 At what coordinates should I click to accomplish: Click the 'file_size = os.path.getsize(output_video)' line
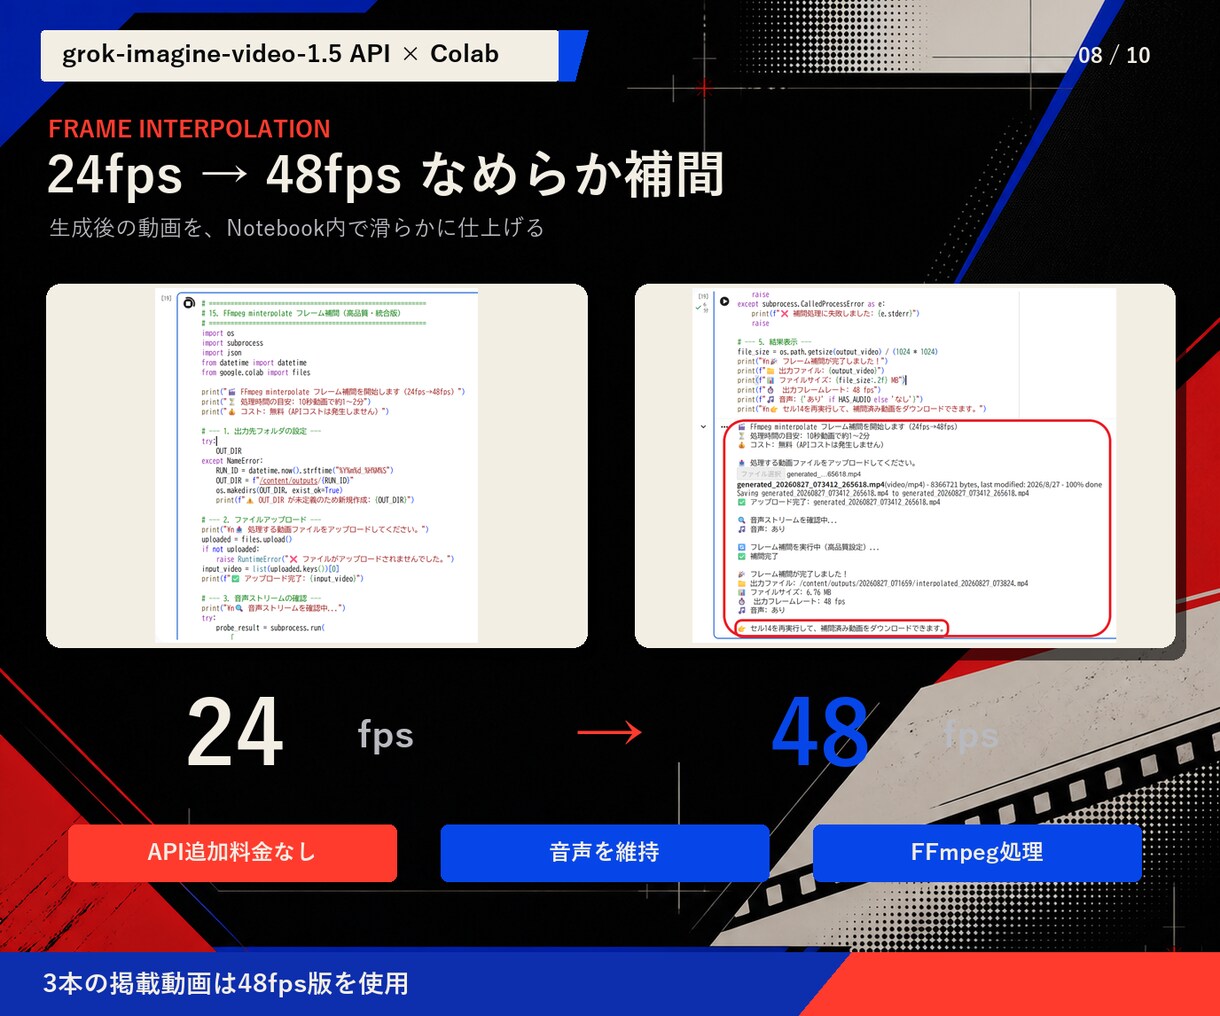[837, 352]
